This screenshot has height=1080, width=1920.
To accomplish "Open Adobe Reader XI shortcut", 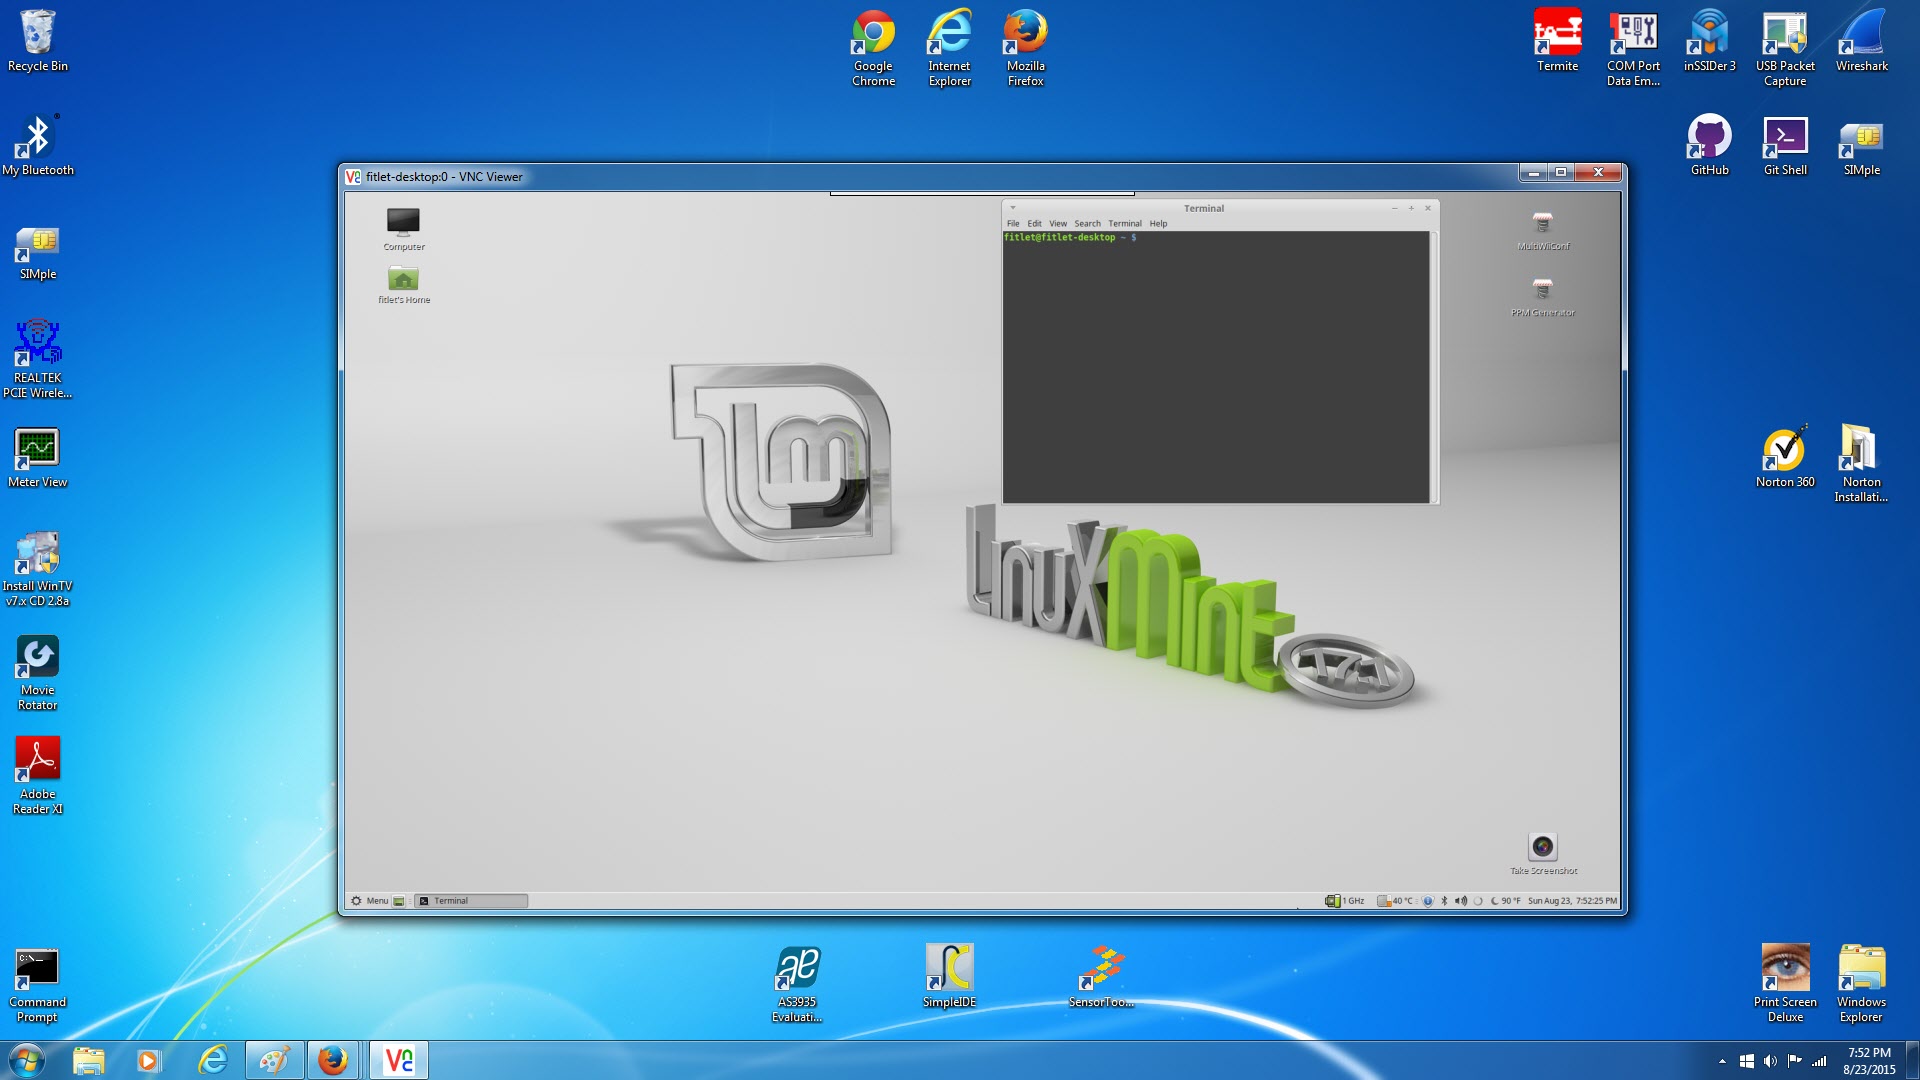I will [38, 776].
